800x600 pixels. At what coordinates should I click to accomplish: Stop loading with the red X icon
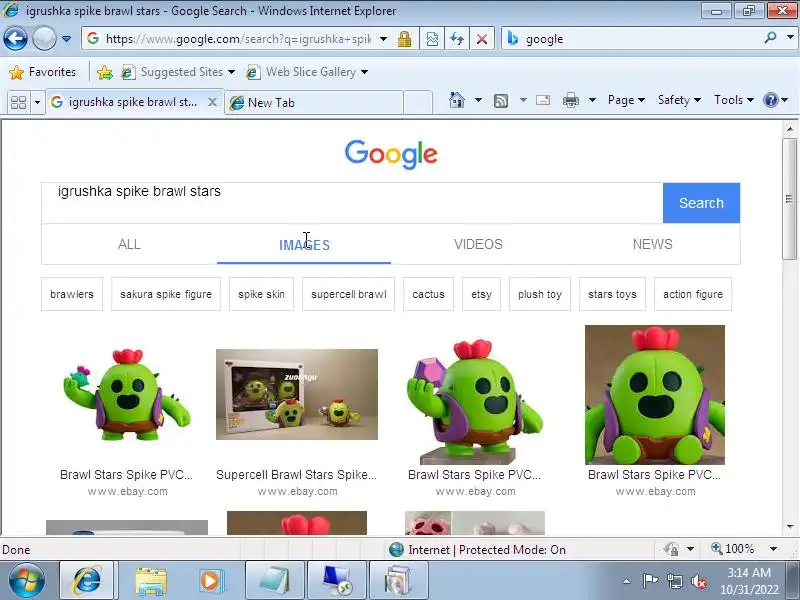[482, 39]
